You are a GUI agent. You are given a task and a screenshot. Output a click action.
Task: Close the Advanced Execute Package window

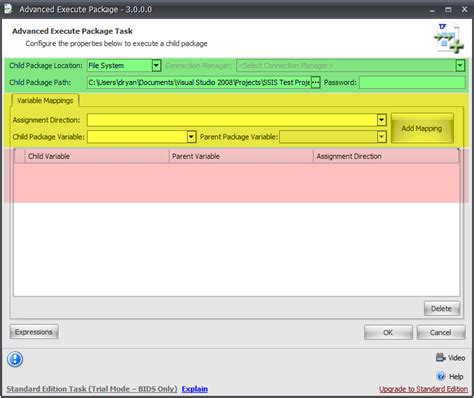(464, 9)
